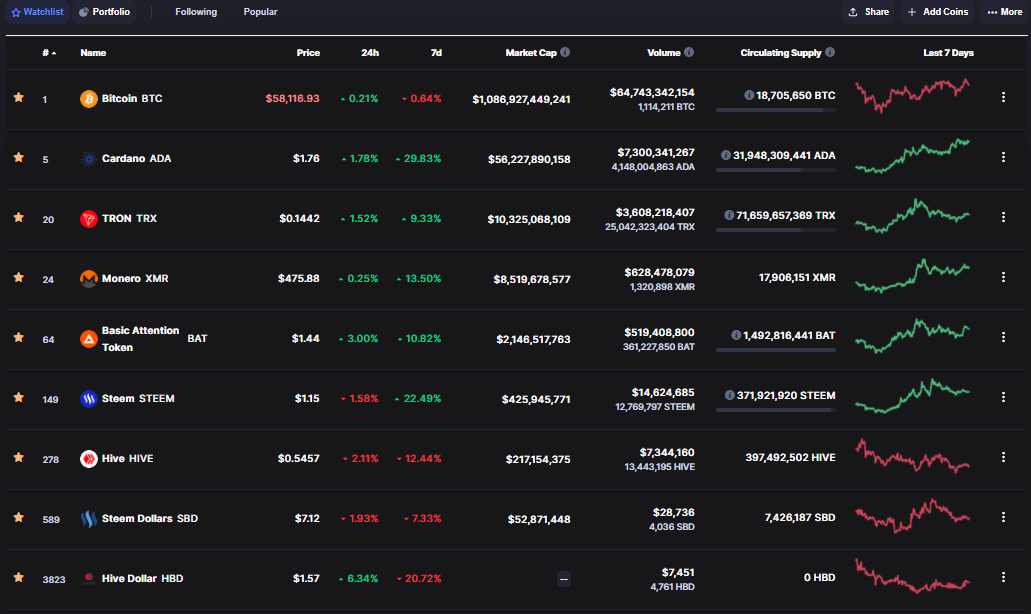Click the Market Cap info icon
The width and height of the screenshot is (1031, 614).
[565, 53]
